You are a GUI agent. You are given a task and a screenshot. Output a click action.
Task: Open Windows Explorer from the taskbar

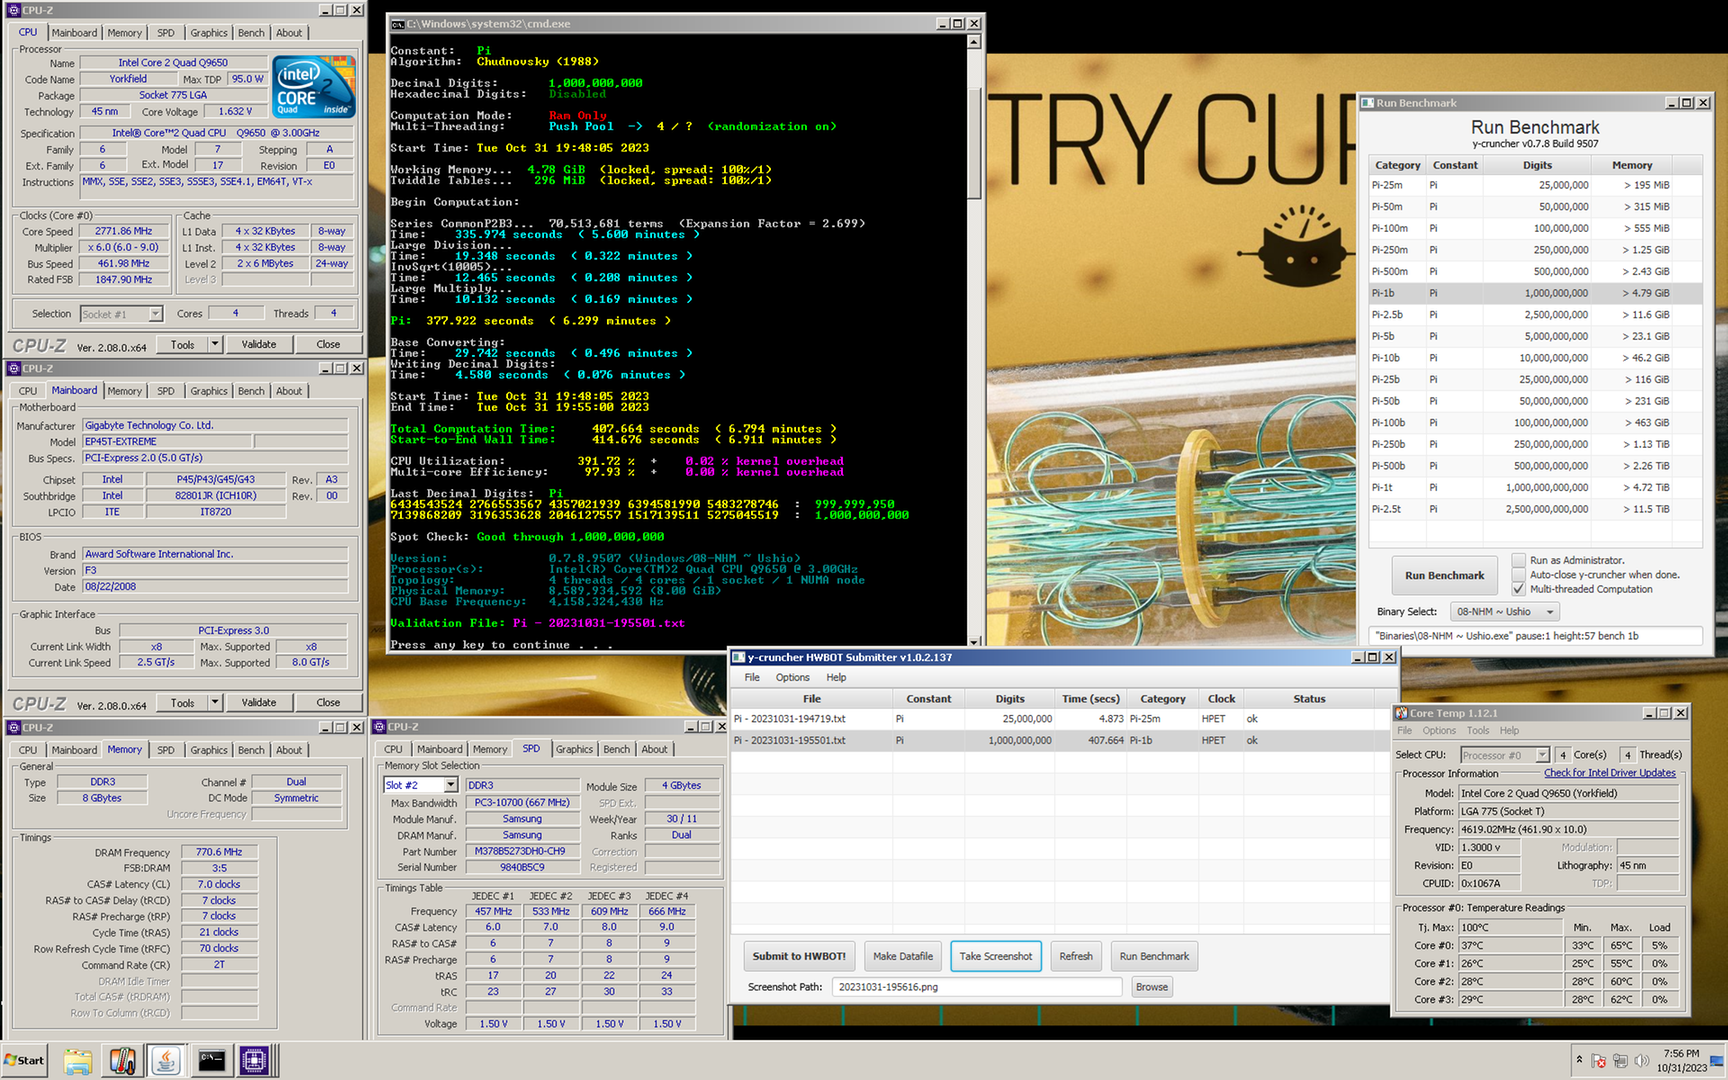pyautogui.click(x=78, y=1061)
